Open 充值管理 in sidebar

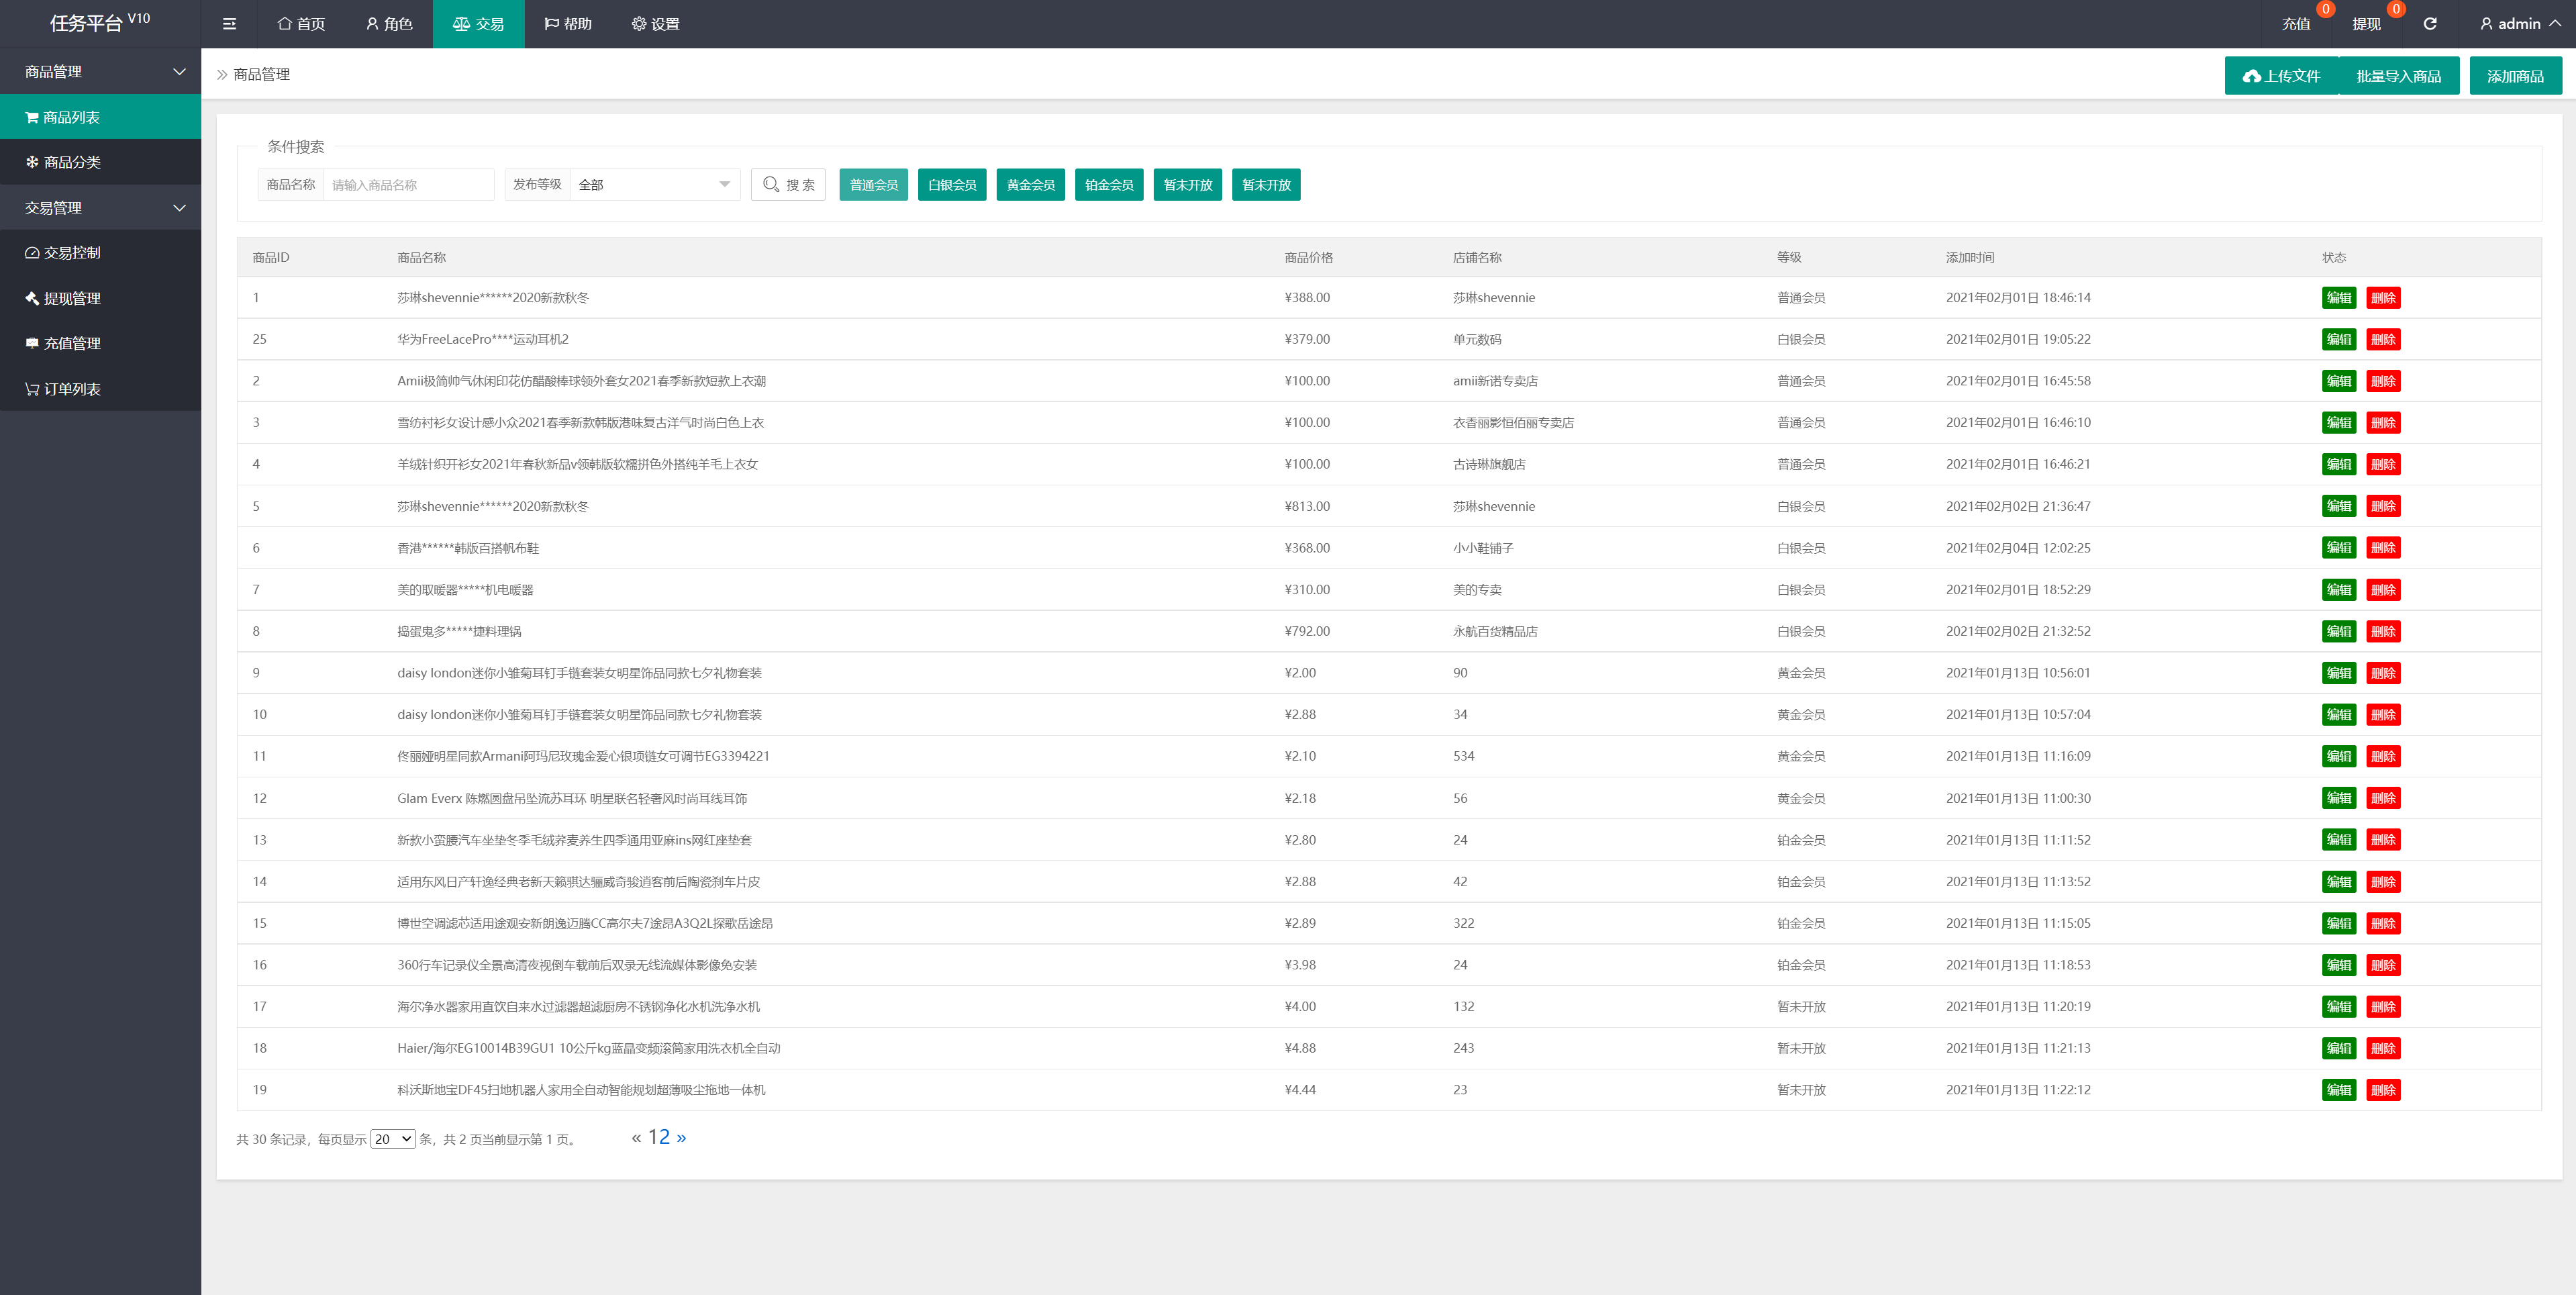point(72,343)
